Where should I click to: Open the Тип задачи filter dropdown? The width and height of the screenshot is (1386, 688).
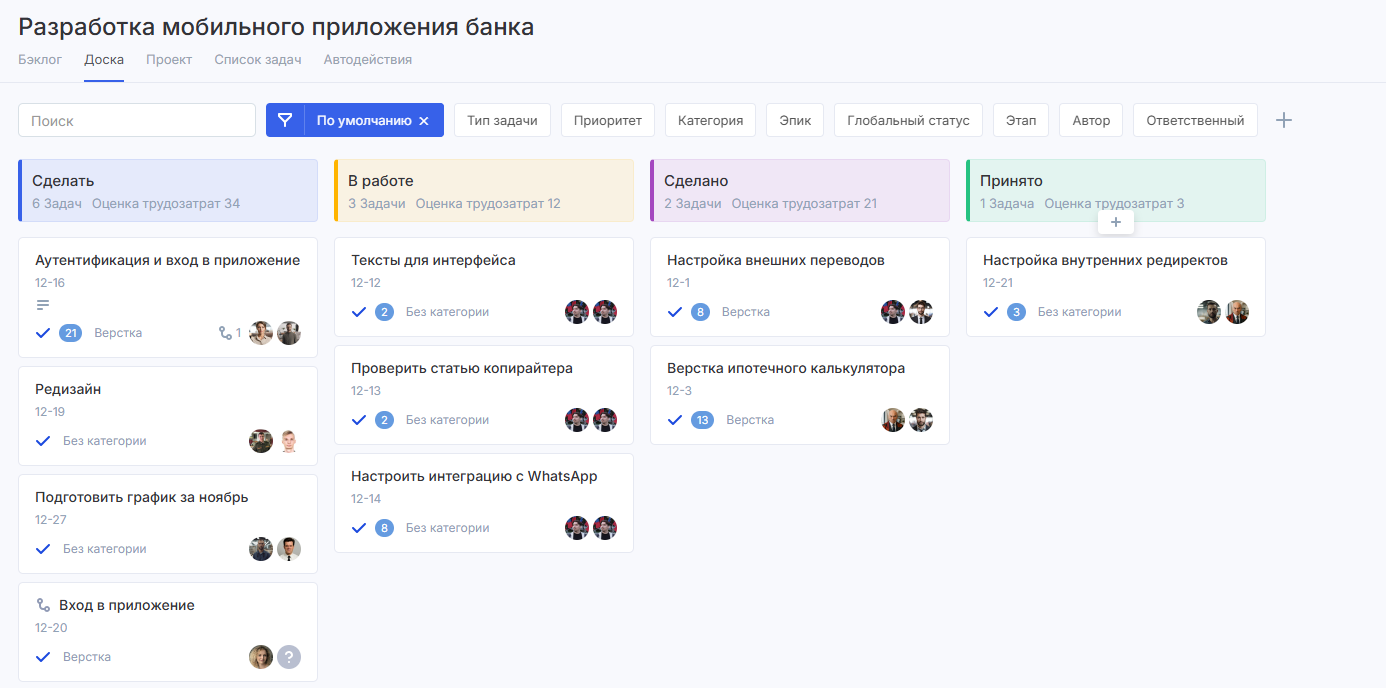pyautogui.click(x=502, y=120)
